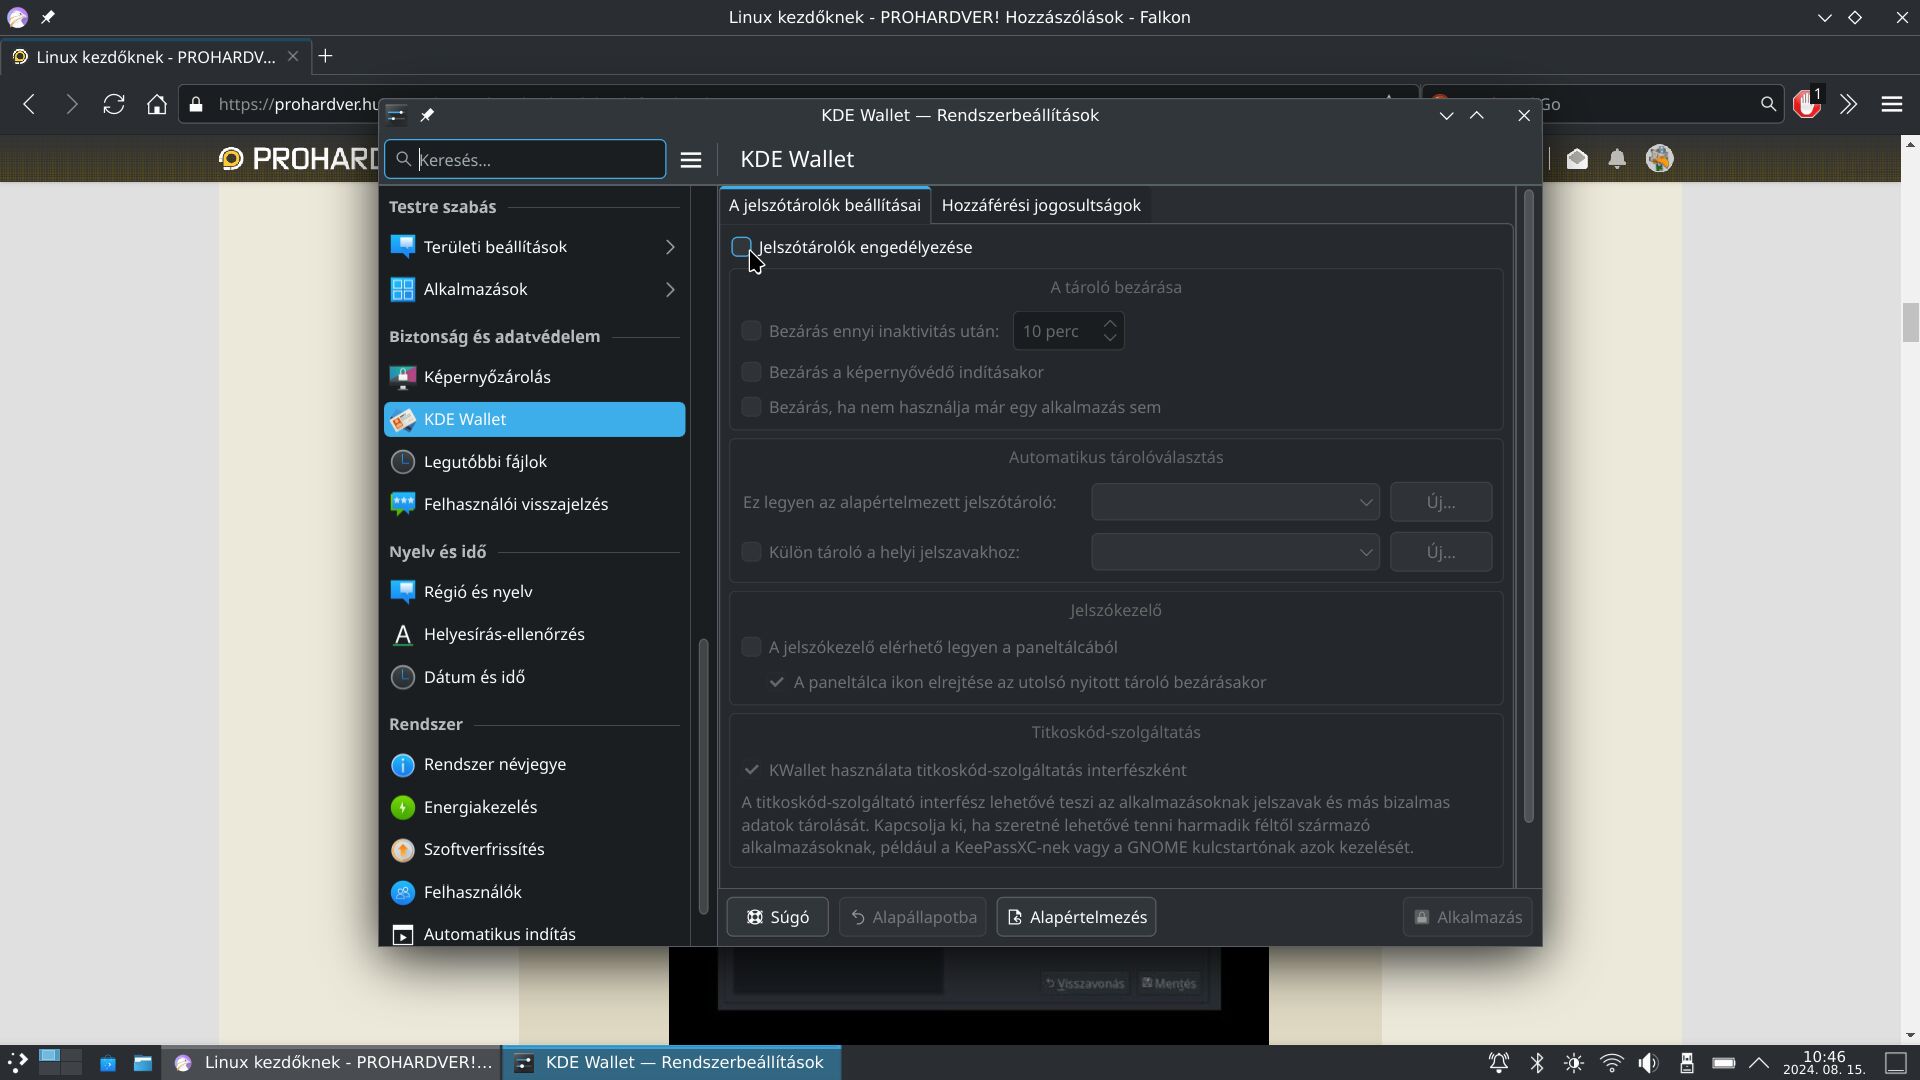Image resolution: width=1920 pixels, height=1080 pixels.
Task: Toggle KWallet használata titkoskód-szolgáltatás checkbox
Action: click(751, 770)
